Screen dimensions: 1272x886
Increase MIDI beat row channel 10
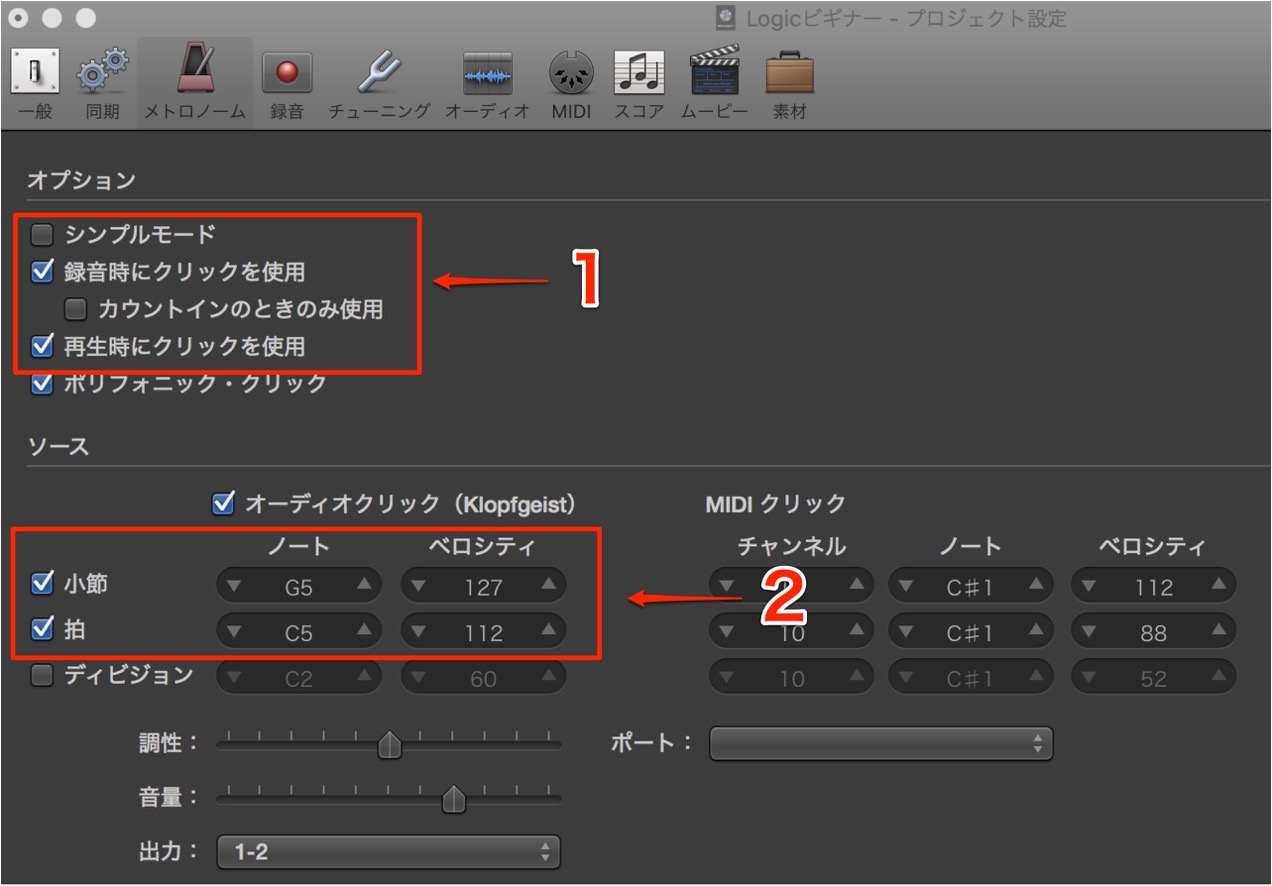pyautogui.click(x=857, y=631)
